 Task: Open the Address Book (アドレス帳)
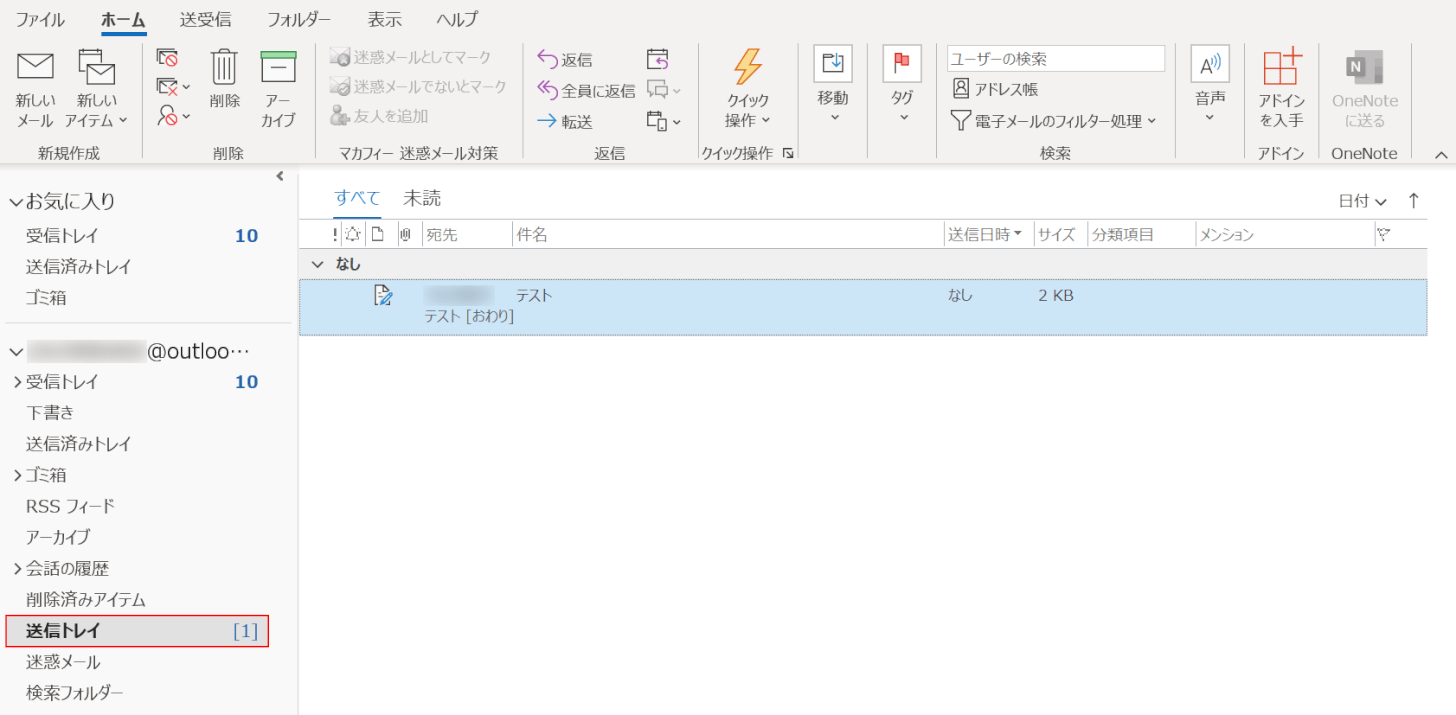pos(995,89)
